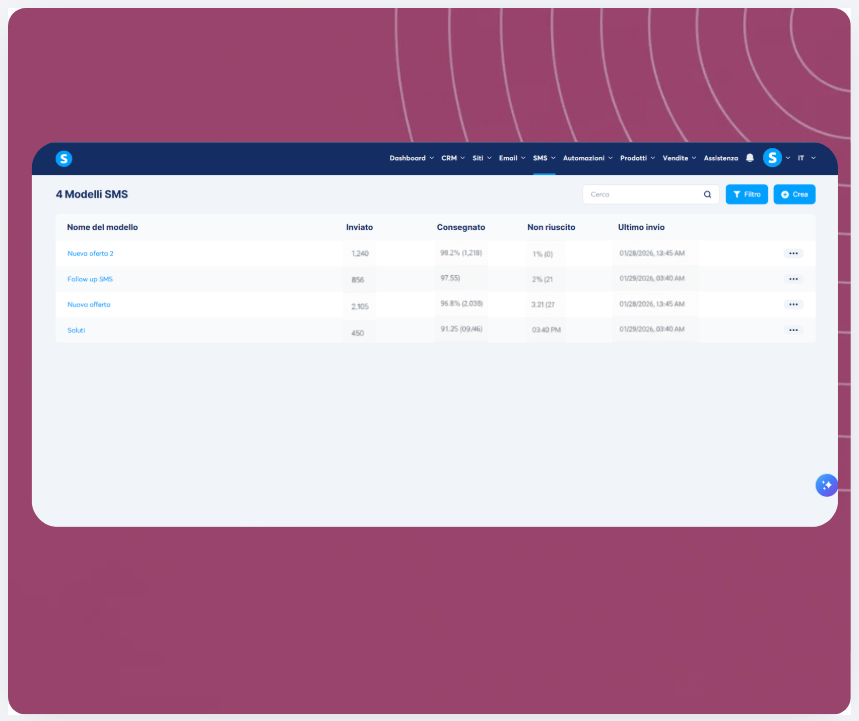Click the Inviato column header
This screenshot has width=859, height=721.
click(359, 227)
